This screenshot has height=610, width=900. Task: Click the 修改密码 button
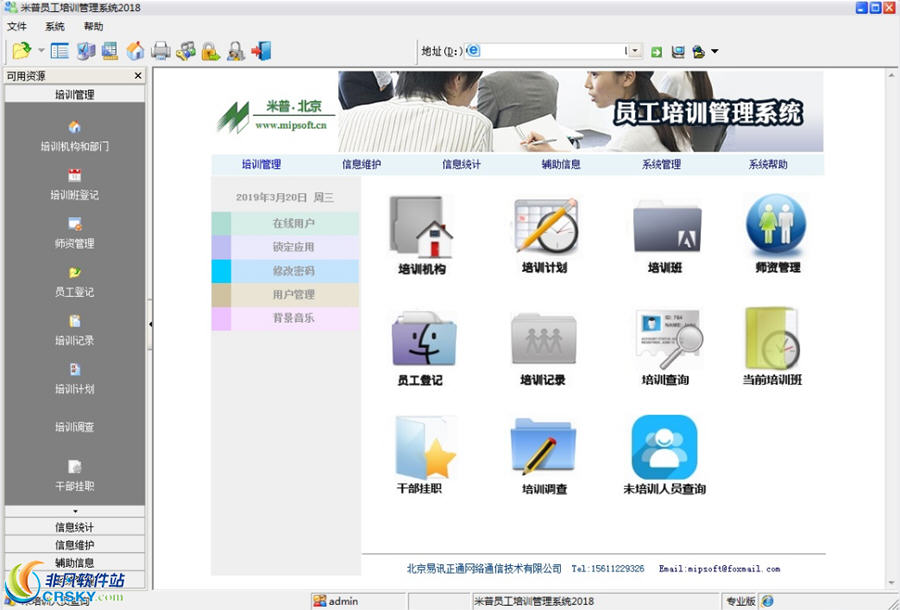285,271
